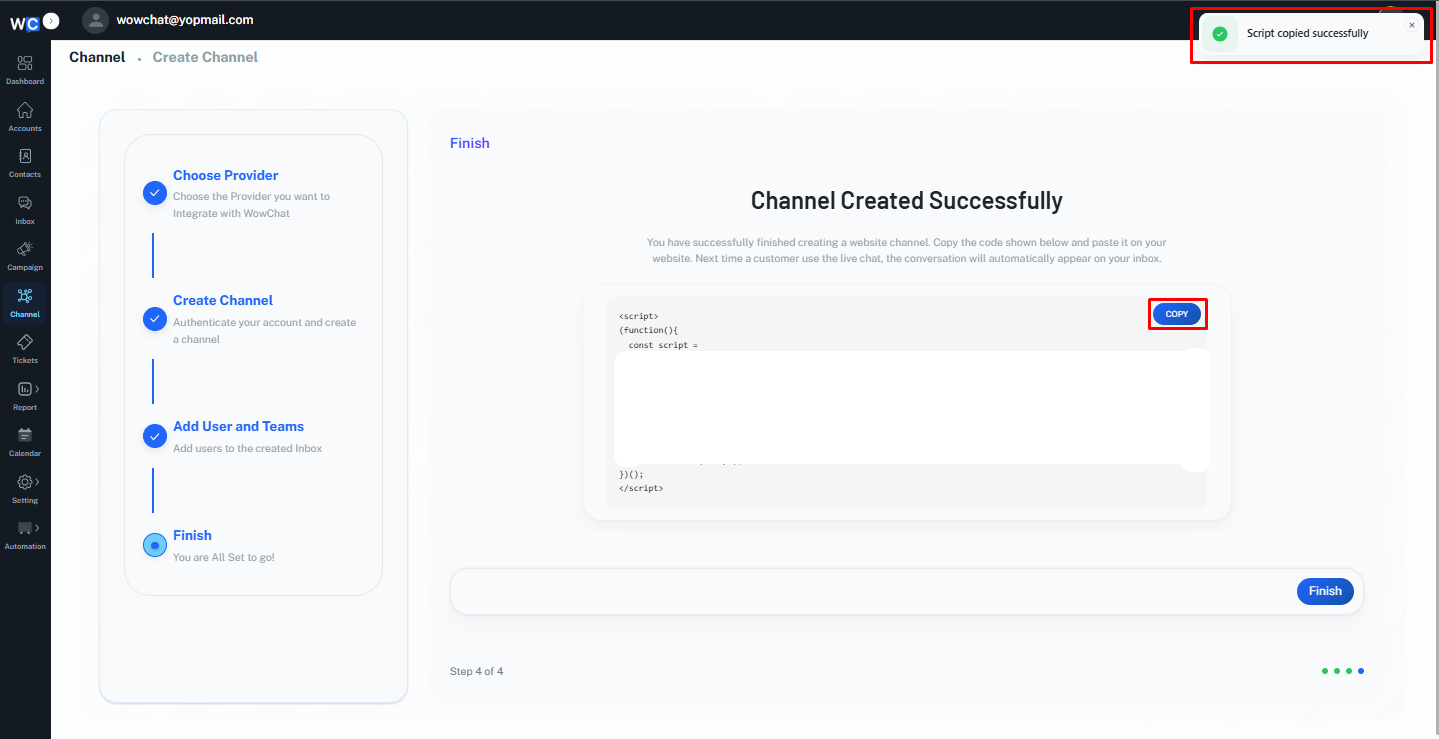Click the Channel breadcrumb
1439x739 pixels.
coord(97,57)
